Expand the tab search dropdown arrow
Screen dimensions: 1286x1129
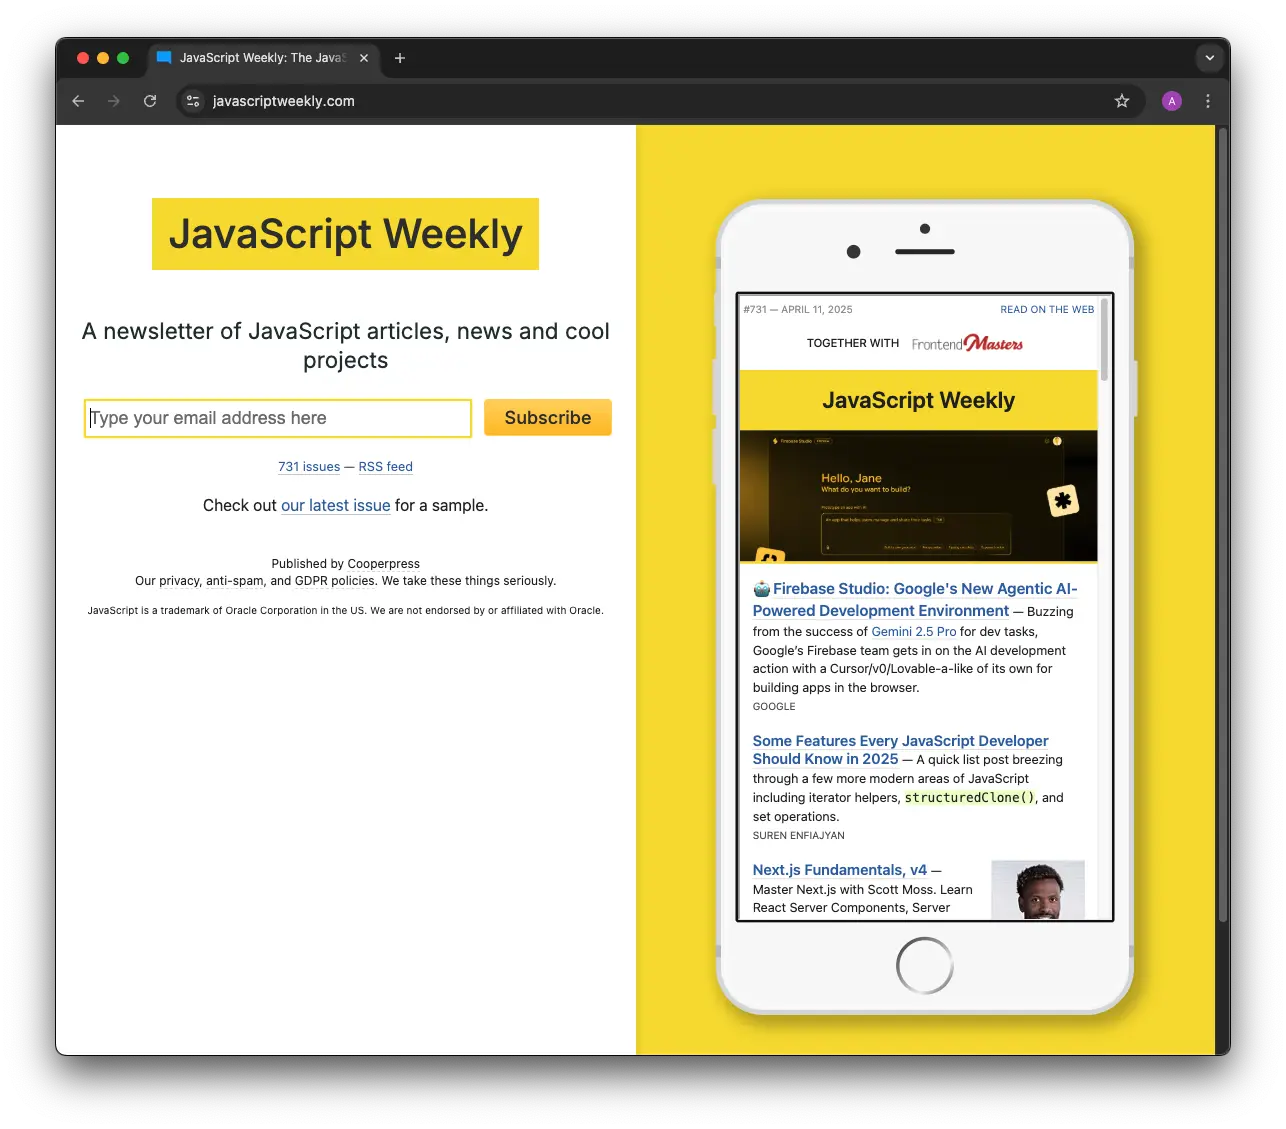coord(1210,58)
